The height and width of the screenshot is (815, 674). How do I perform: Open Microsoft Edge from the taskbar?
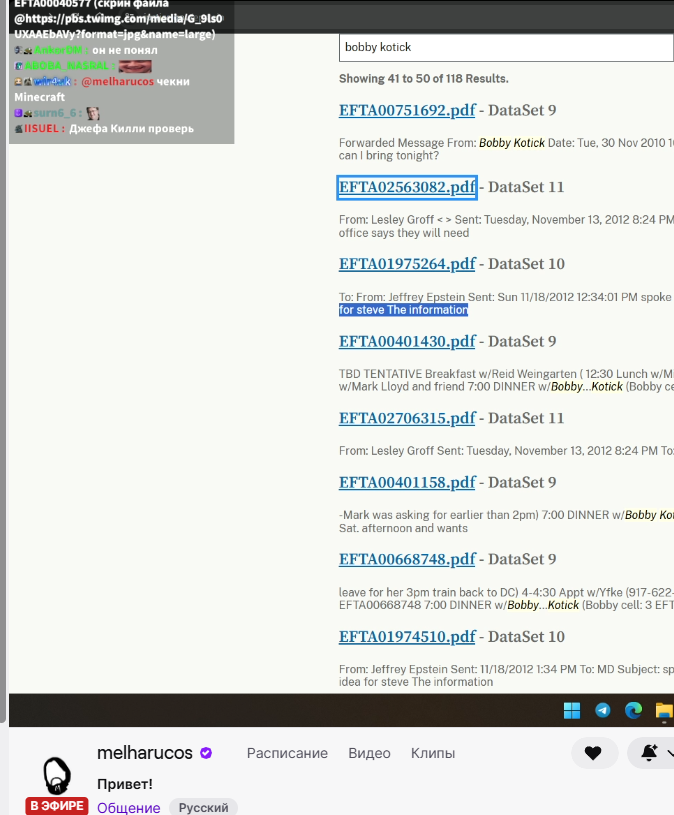(x=633, y=710)
